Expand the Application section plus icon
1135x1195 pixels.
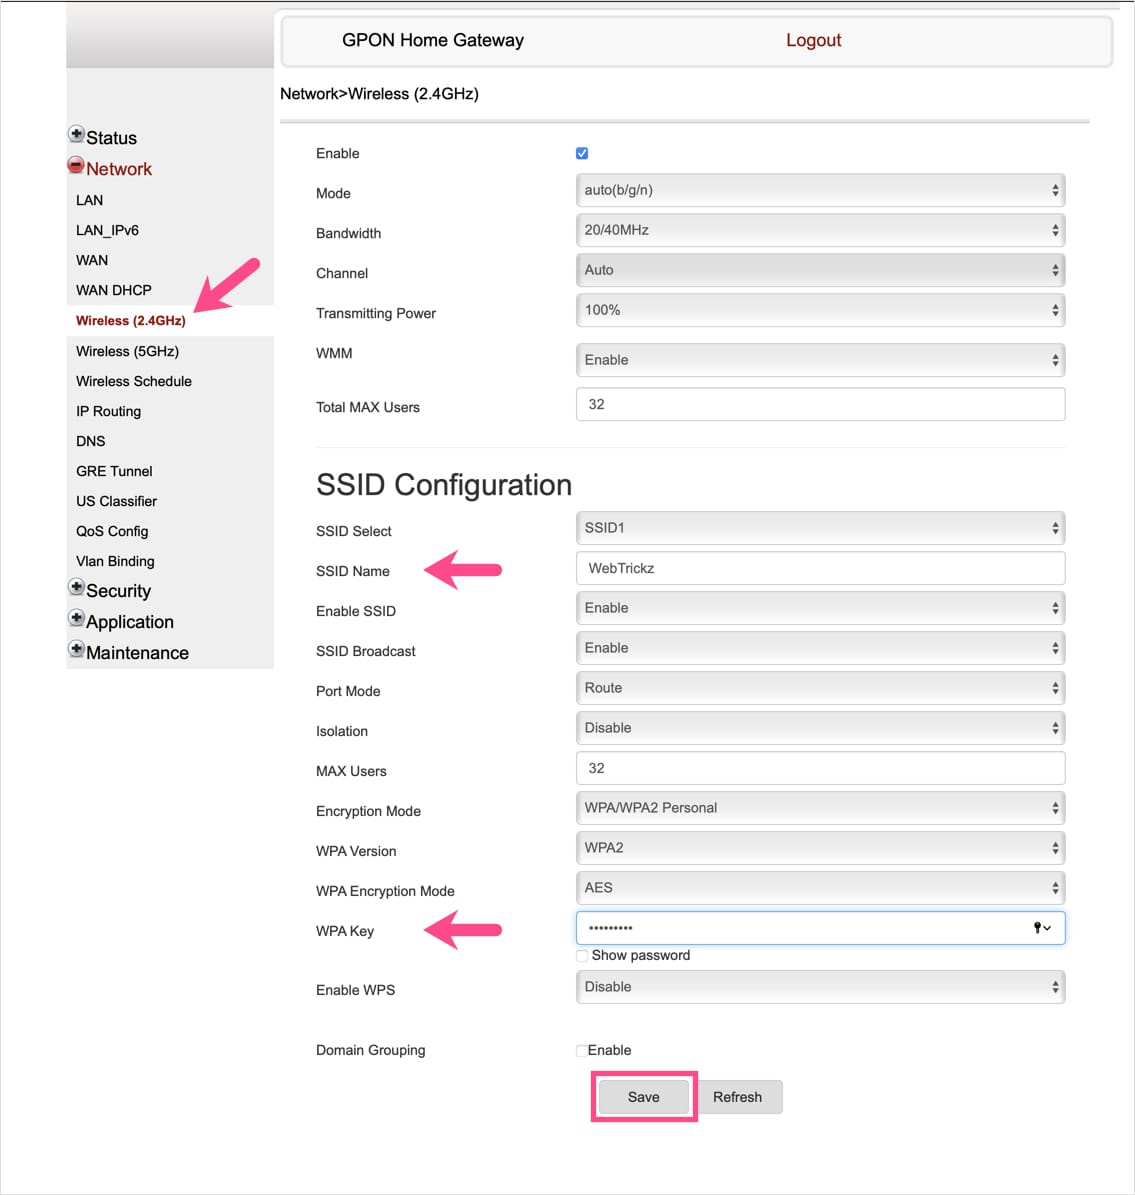point(76,618)
